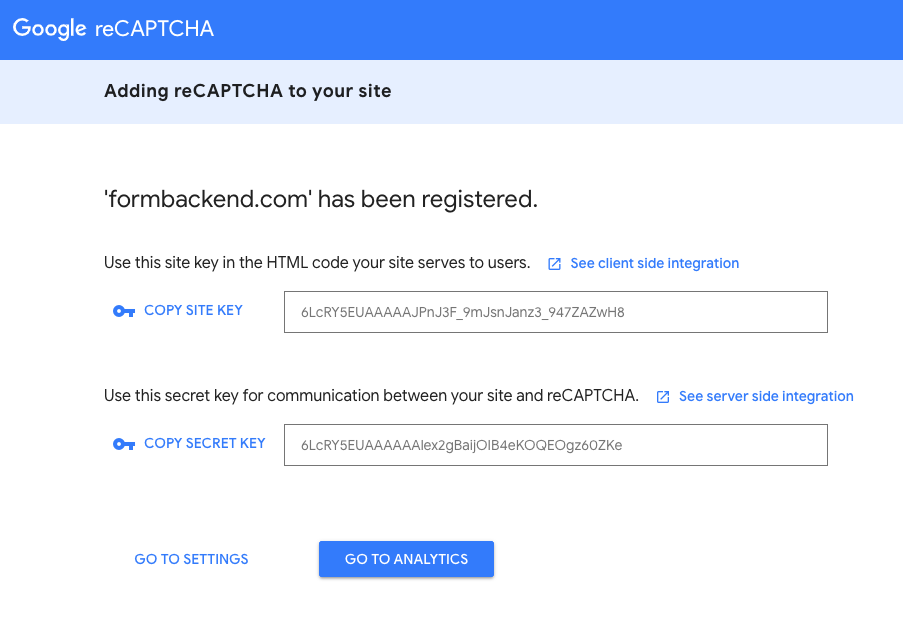Screen dimensions: 903x638
Task: Click the 'formbackend.com has been registered' heading
Action: [320, 199]
